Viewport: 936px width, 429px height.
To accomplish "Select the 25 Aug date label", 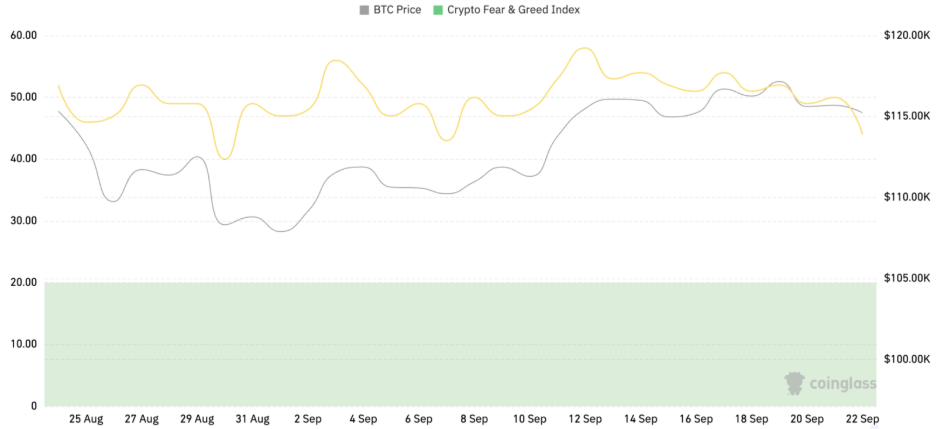I will coord(86,419).
